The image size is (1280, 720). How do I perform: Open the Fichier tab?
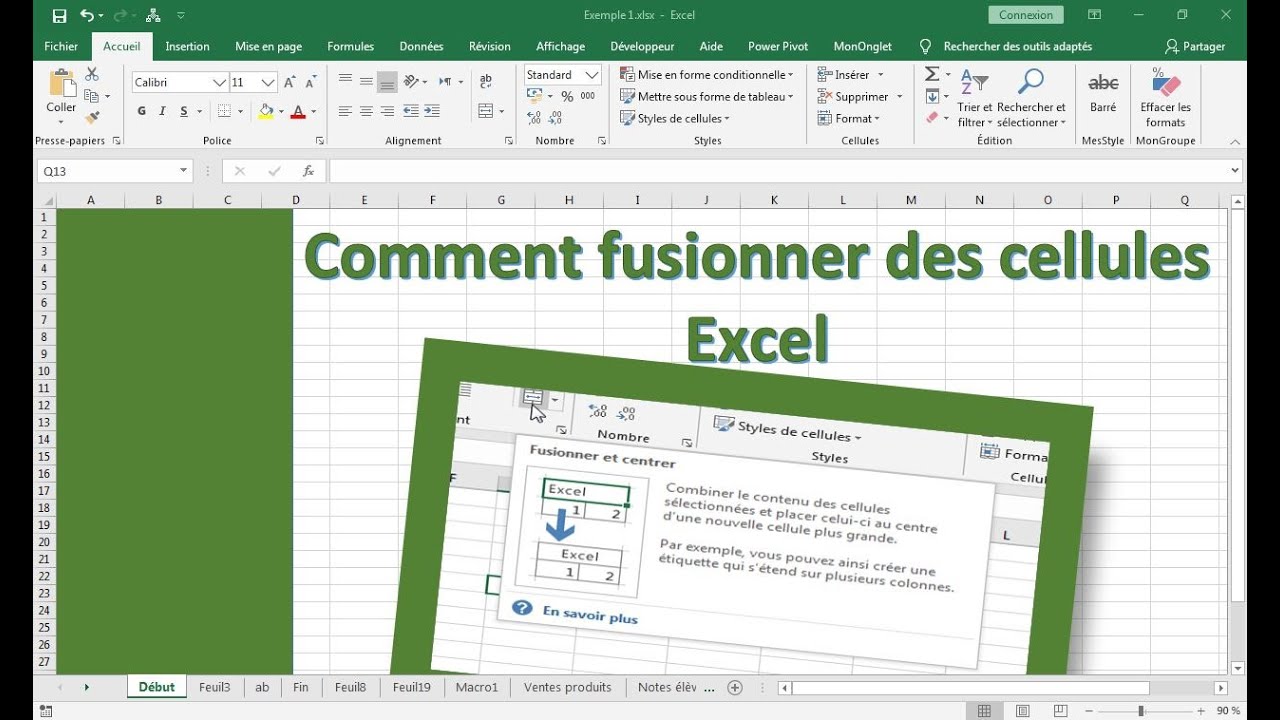(61, 46)
